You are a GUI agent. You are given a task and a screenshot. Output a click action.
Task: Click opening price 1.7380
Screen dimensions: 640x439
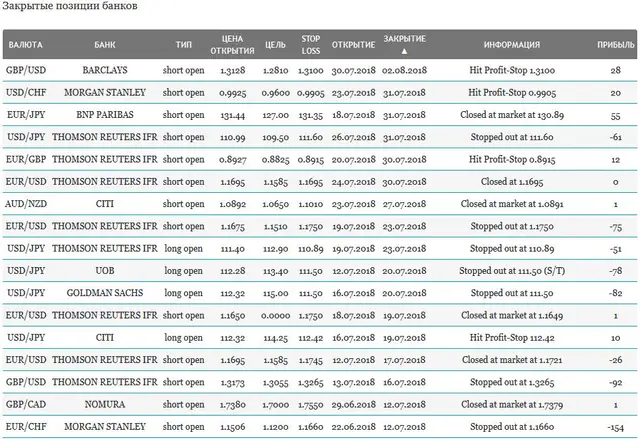tap(233, 404)
